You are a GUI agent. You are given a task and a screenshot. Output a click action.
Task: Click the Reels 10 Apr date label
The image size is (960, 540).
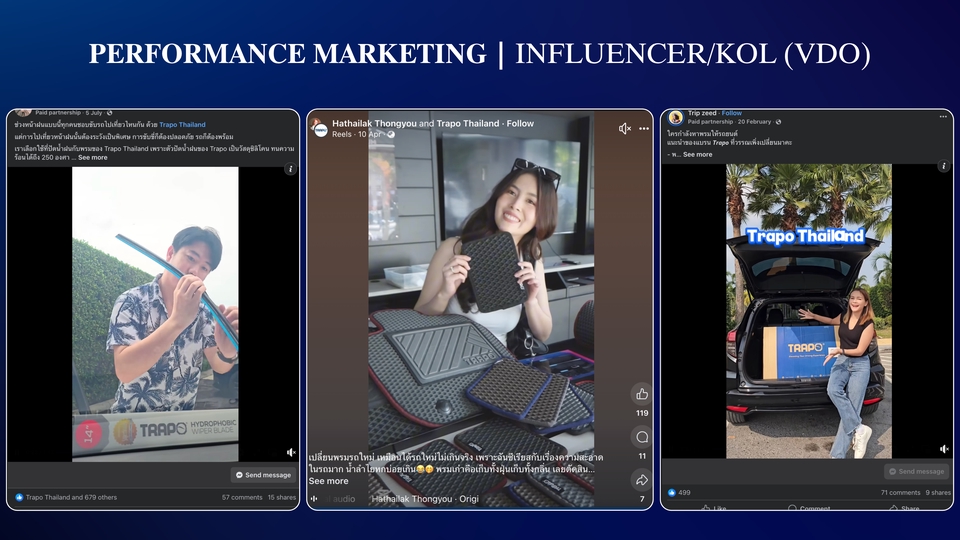[x=357, y=134]
